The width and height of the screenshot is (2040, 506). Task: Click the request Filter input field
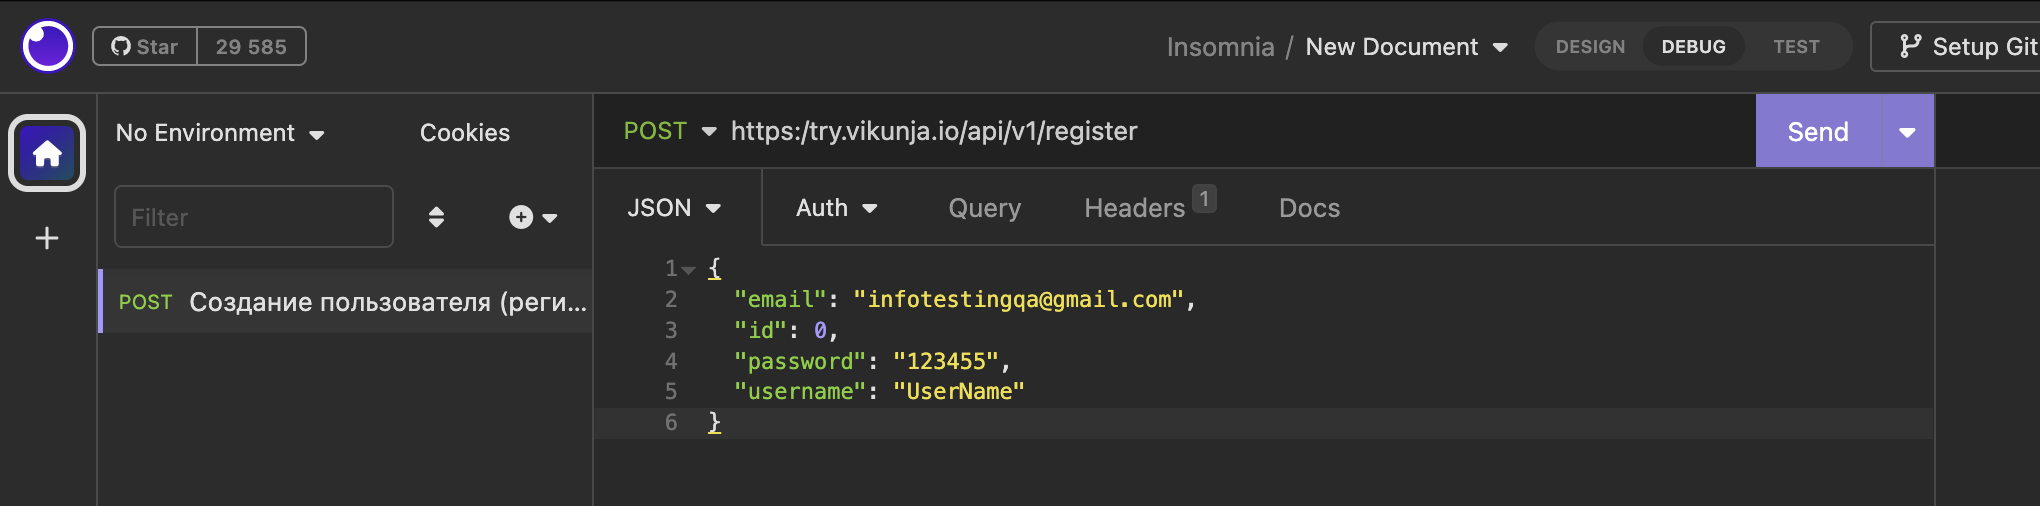click(x=254, y=217)
